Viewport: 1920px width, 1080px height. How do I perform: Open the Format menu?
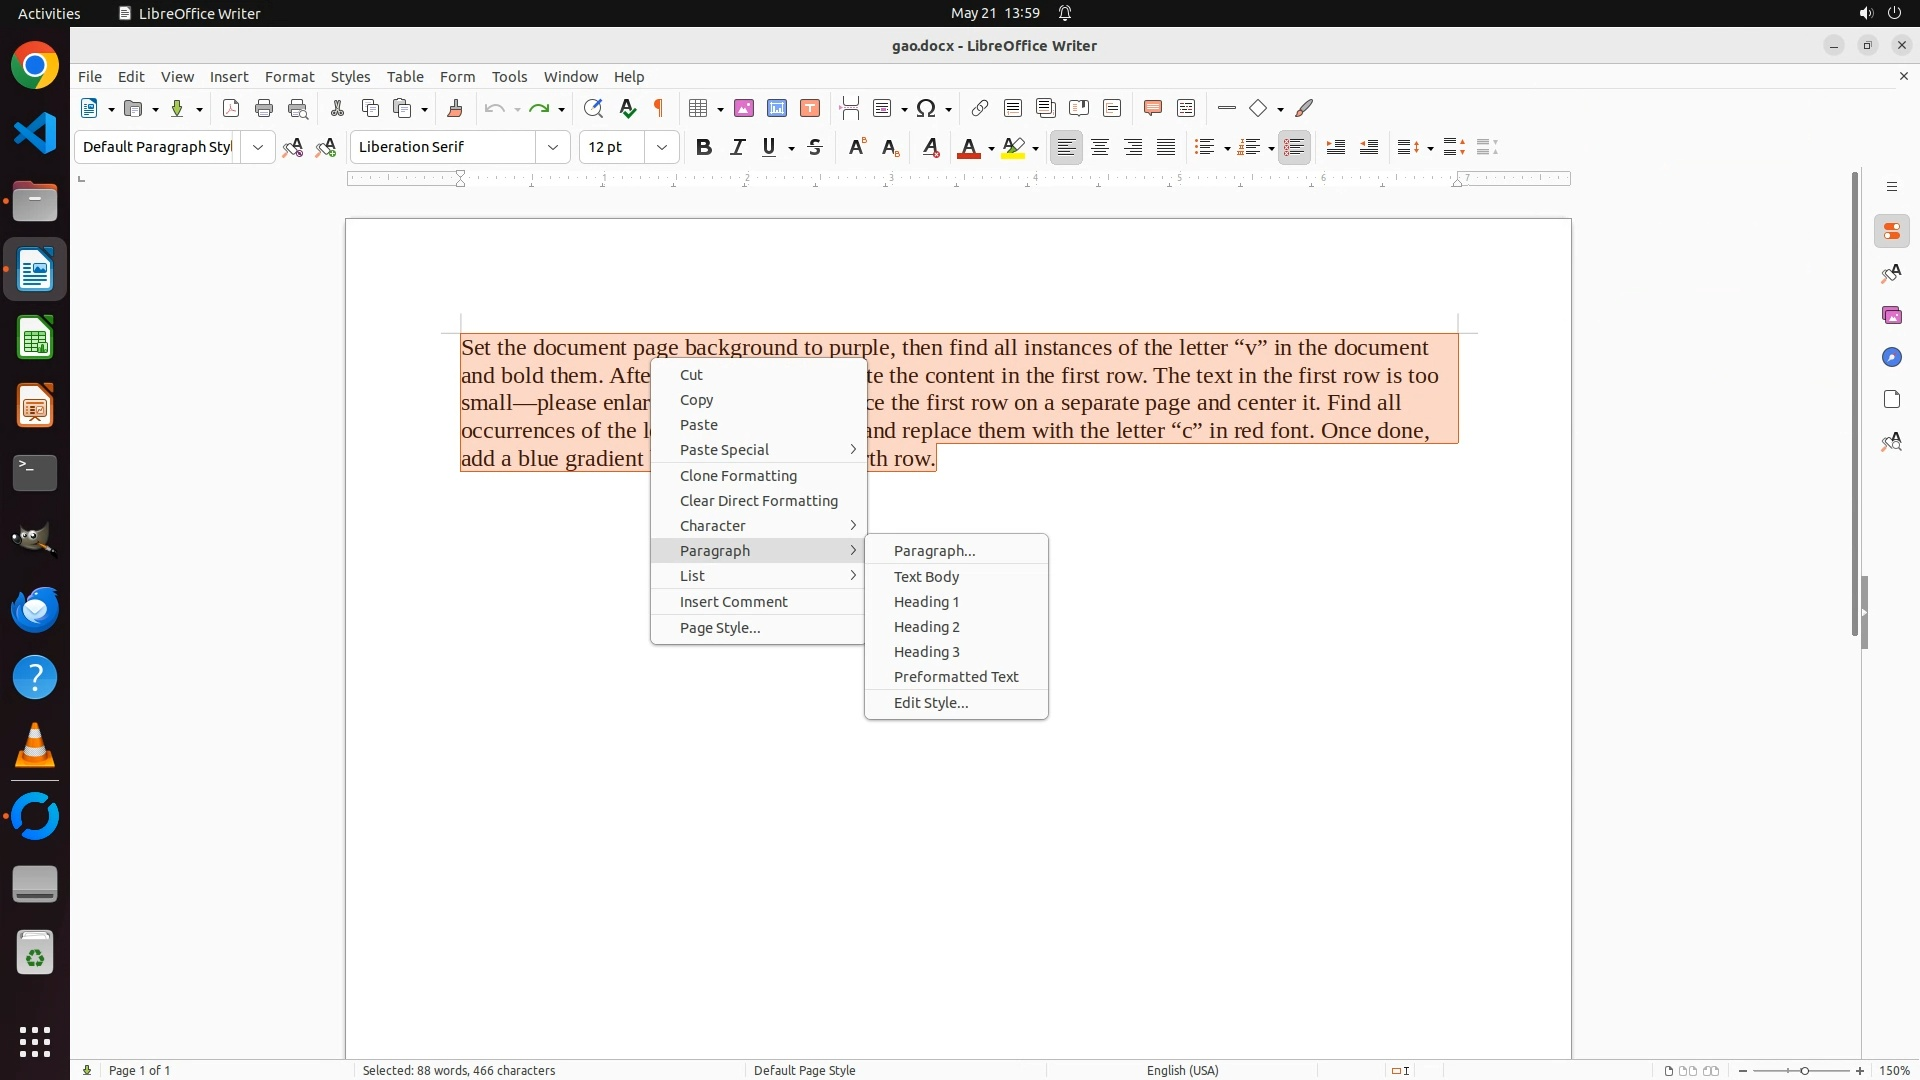[x=289, y=76]
